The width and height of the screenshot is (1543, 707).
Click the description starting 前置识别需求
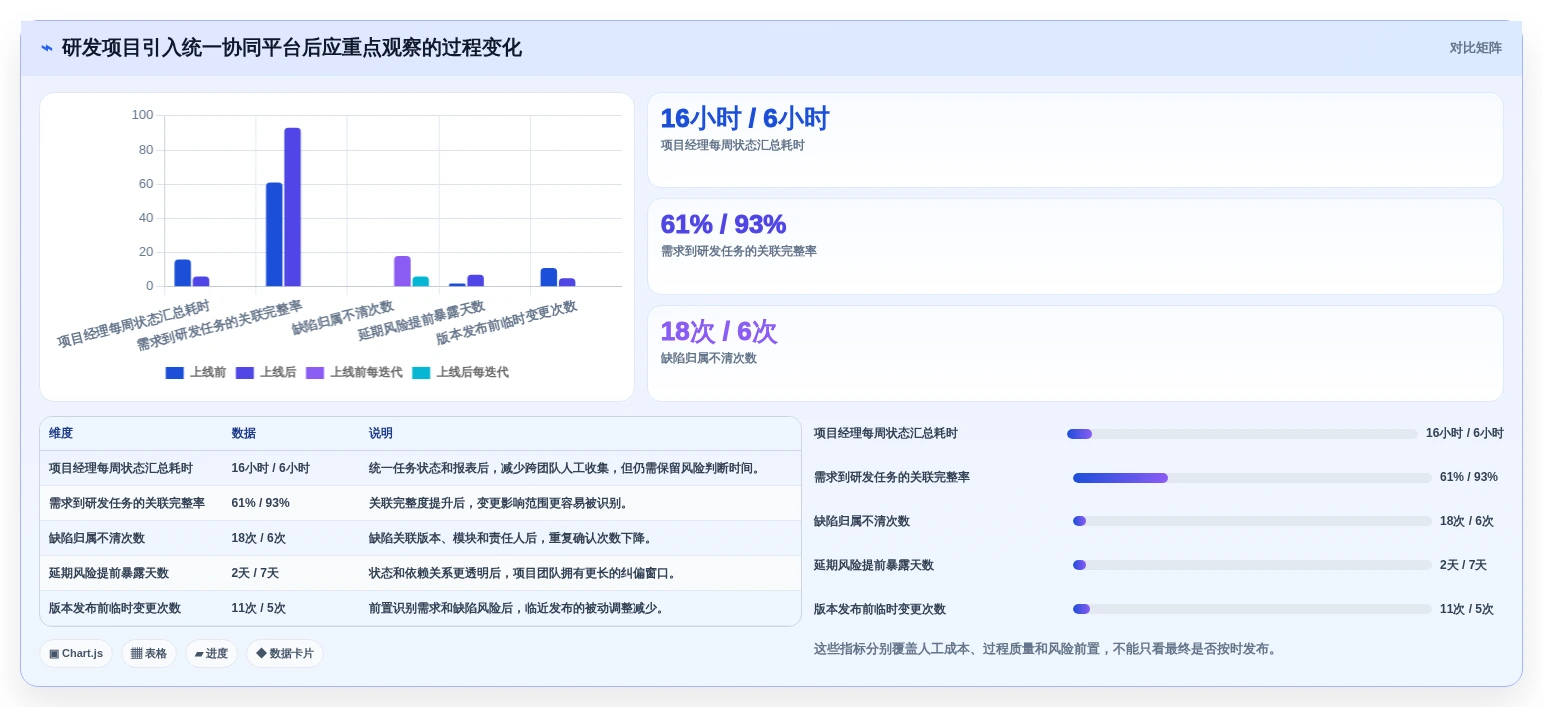point(519,608)
